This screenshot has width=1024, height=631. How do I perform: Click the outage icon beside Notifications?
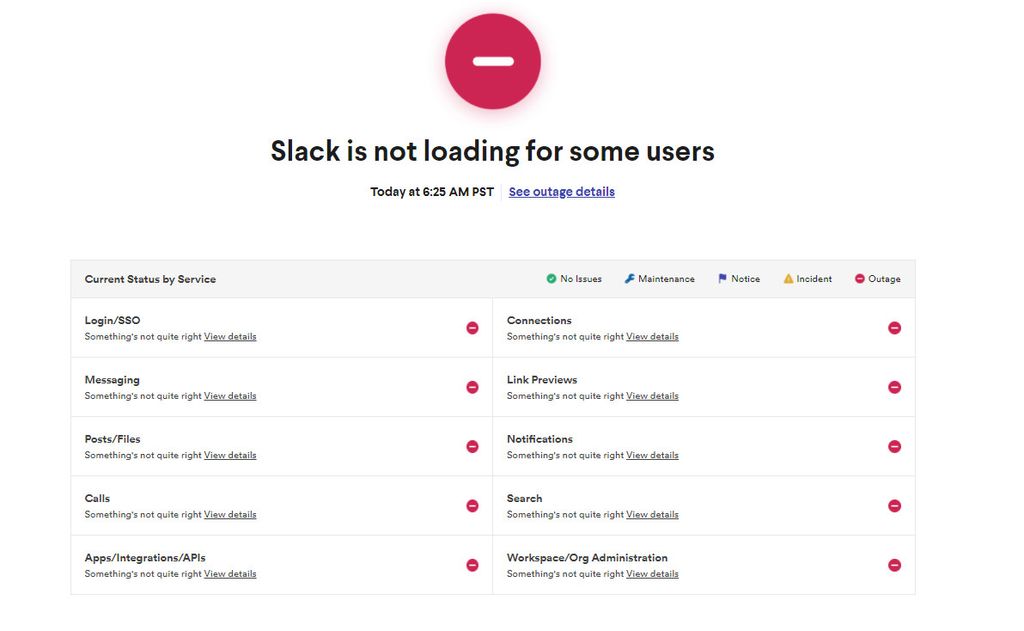[894, 446]
